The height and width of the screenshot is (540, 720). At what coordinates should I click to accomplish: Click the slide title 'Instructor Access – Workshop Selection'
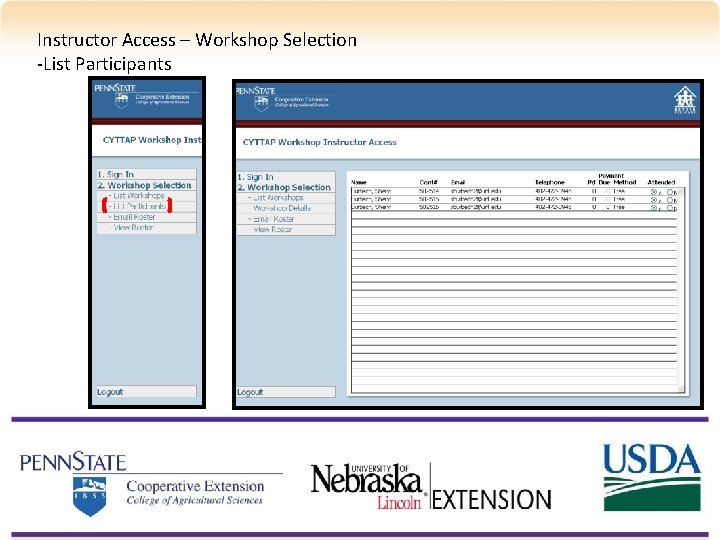click(197, 40)
